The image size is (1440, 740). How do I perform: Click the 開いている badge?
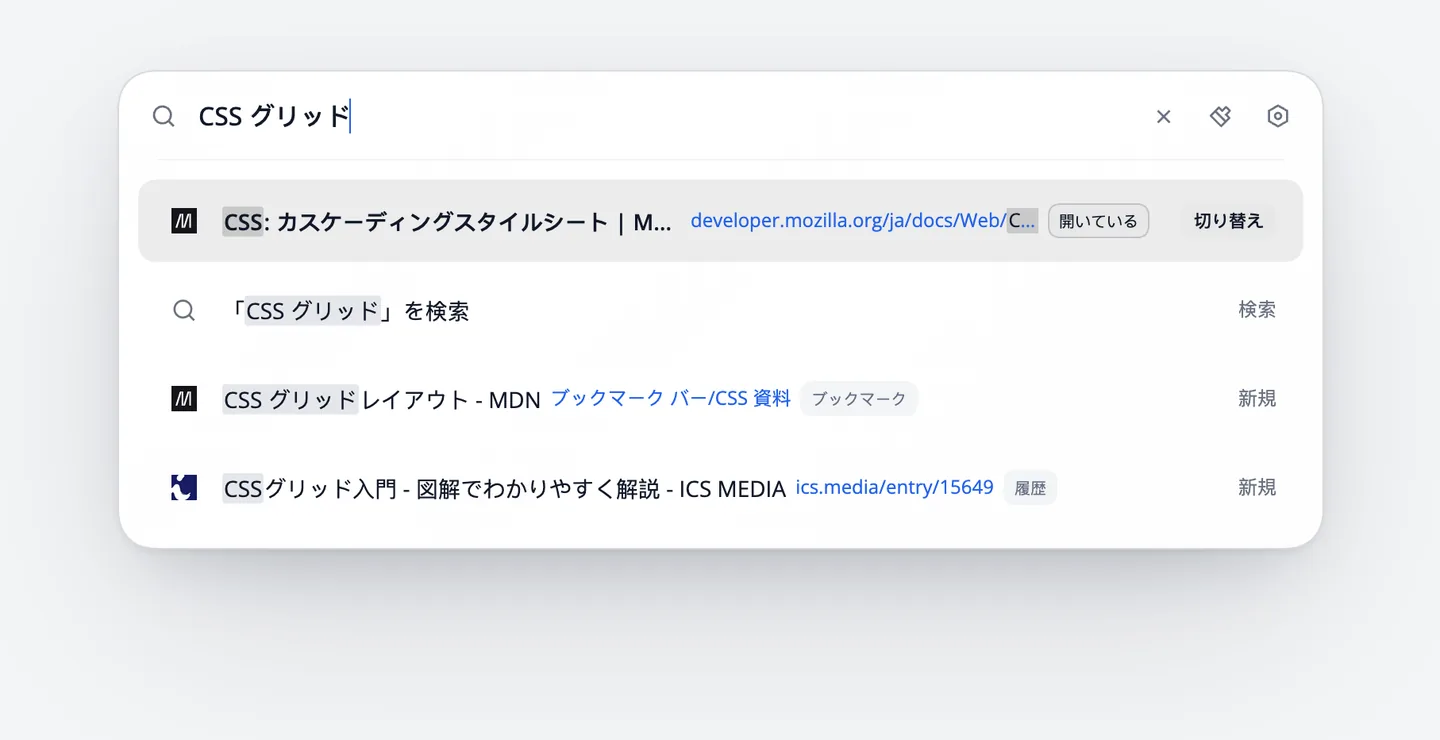[x=1098, y=221]
